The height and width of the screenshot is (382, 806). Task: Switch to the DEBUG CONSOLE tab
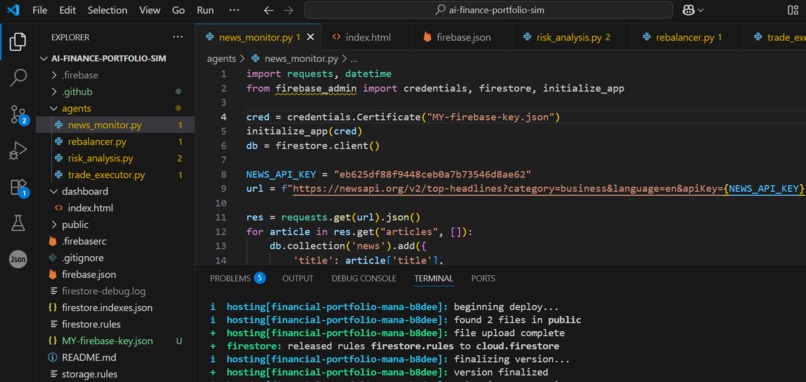(x=363, y=278)
